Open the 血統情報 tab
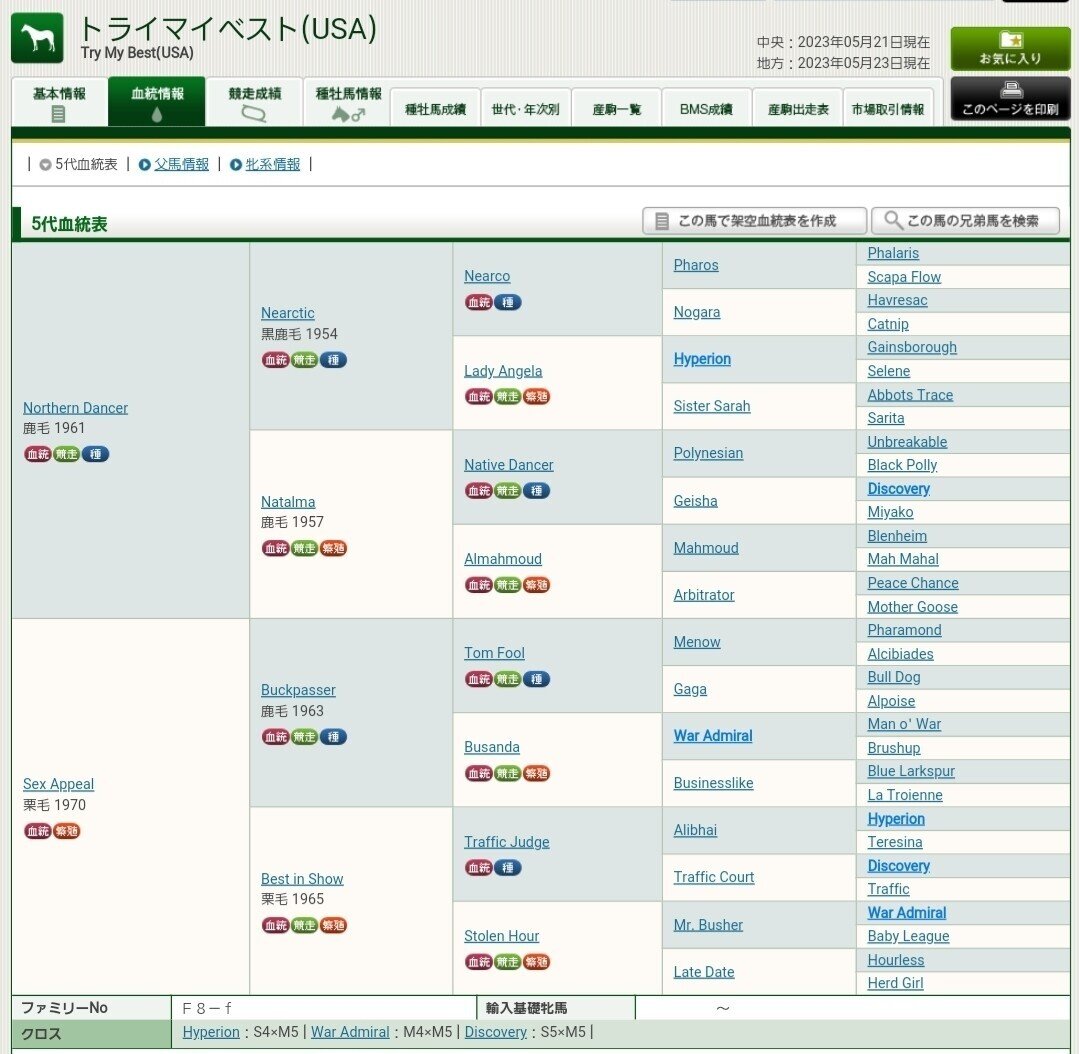1079x1054 pixels. click(x=157, y=102)
